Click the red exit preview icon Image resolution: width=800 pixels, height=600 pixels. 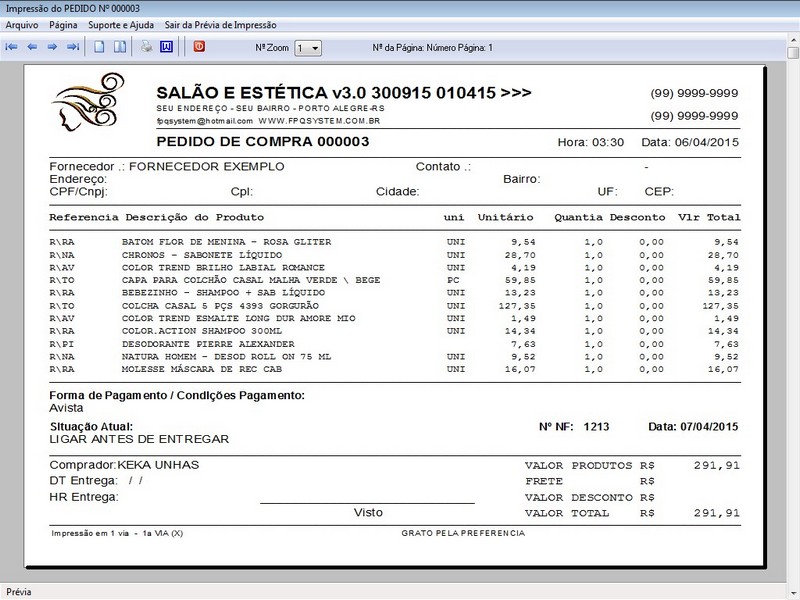(x=199, y=47)
